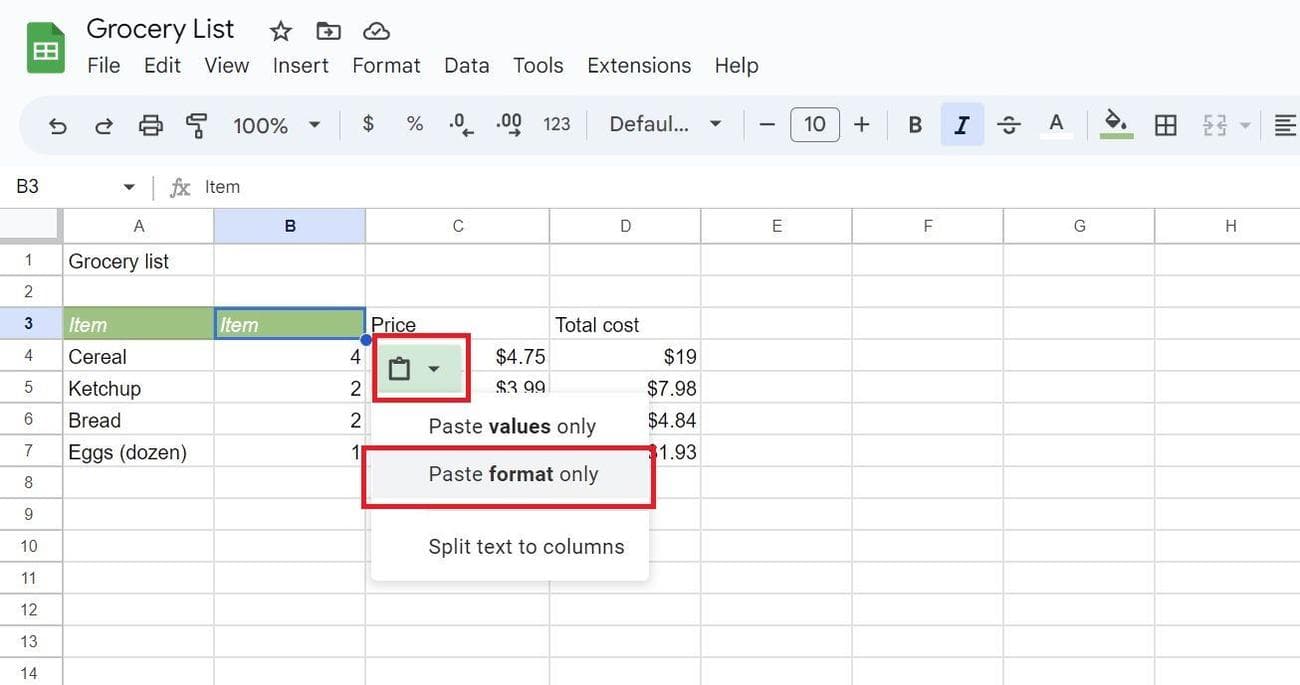
Task: Open the name box dropdown arrow
Action: (x=129, y=187)
